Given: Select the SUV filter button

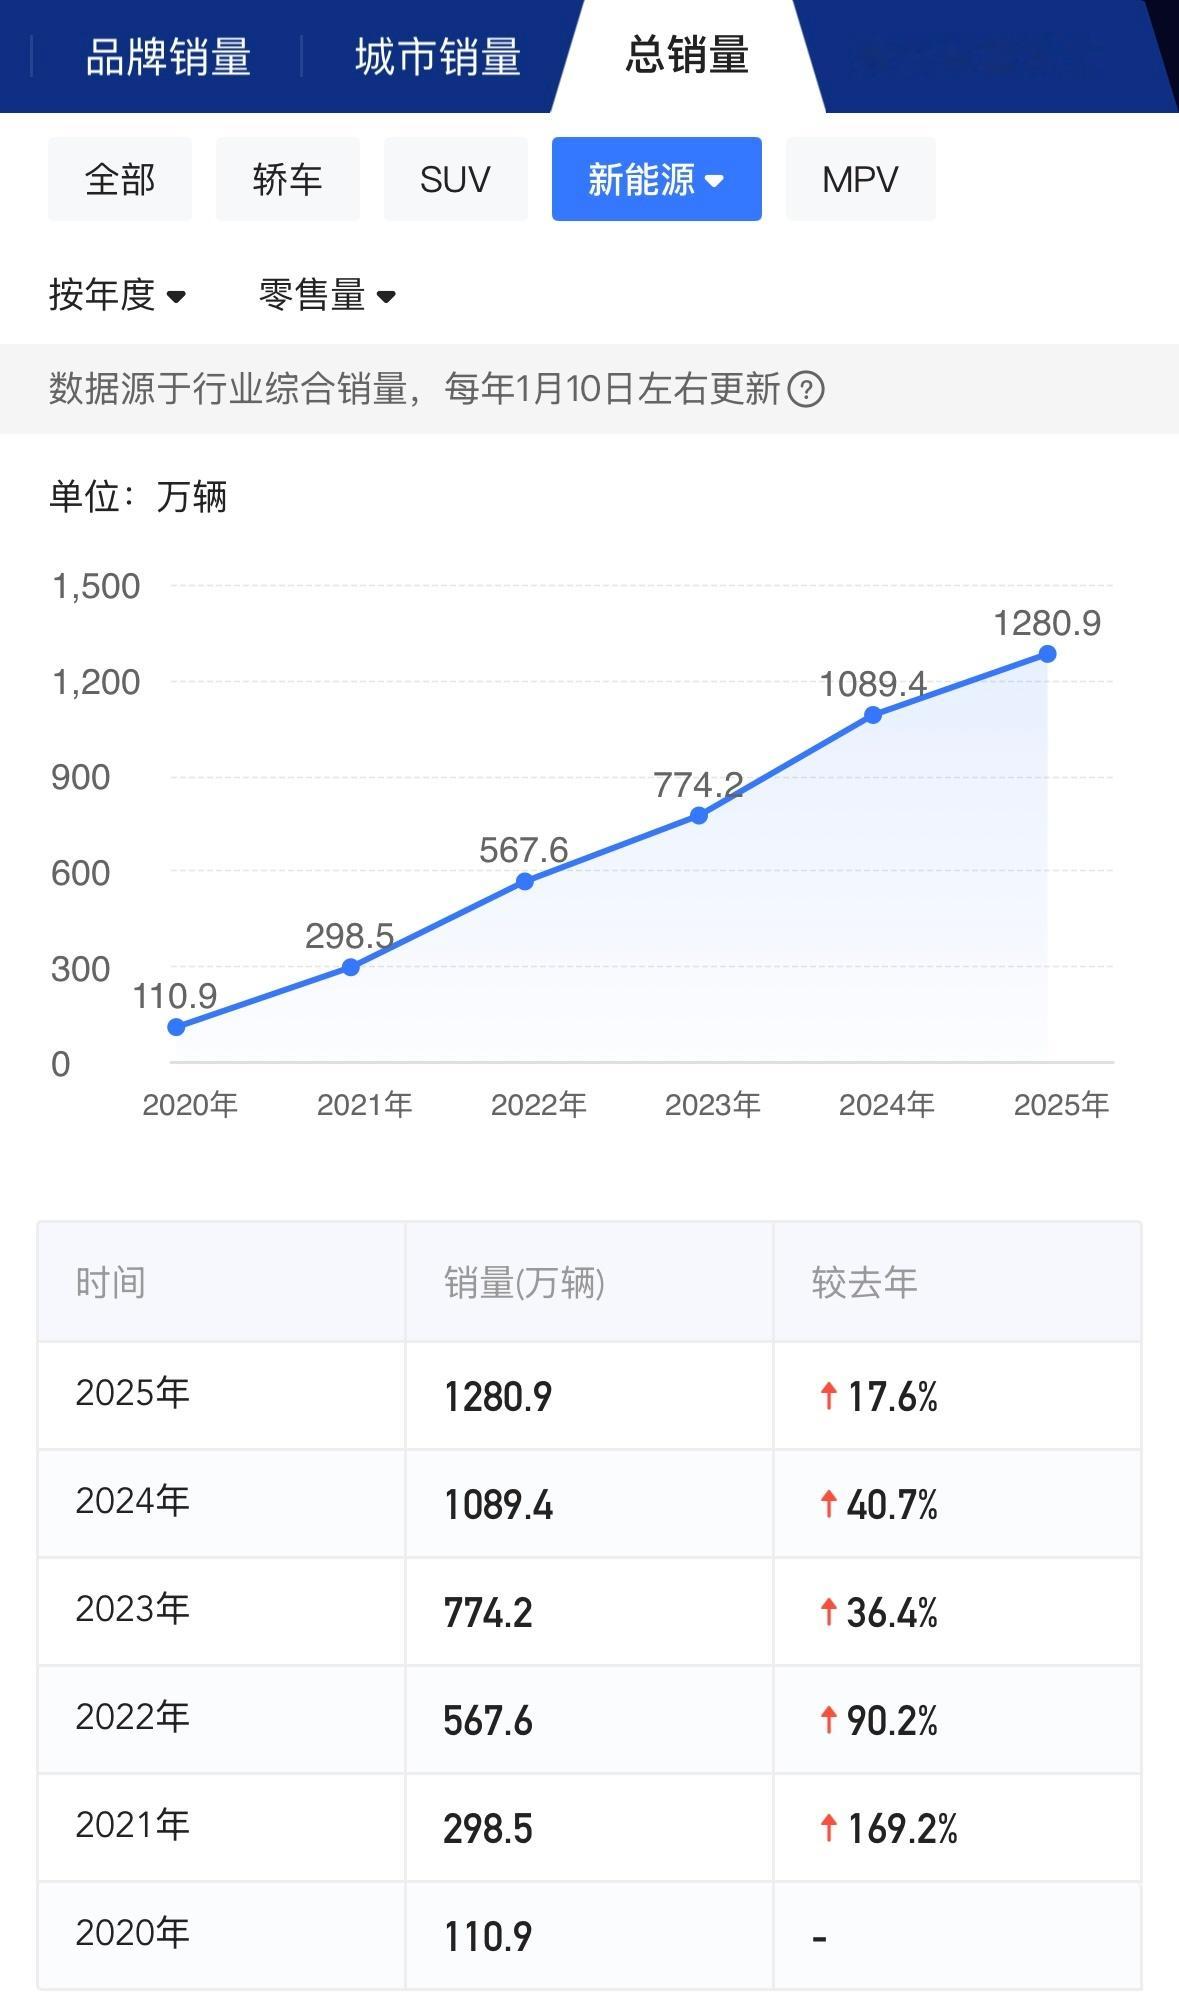Looking at the screenshot, I should coord(456,179).
